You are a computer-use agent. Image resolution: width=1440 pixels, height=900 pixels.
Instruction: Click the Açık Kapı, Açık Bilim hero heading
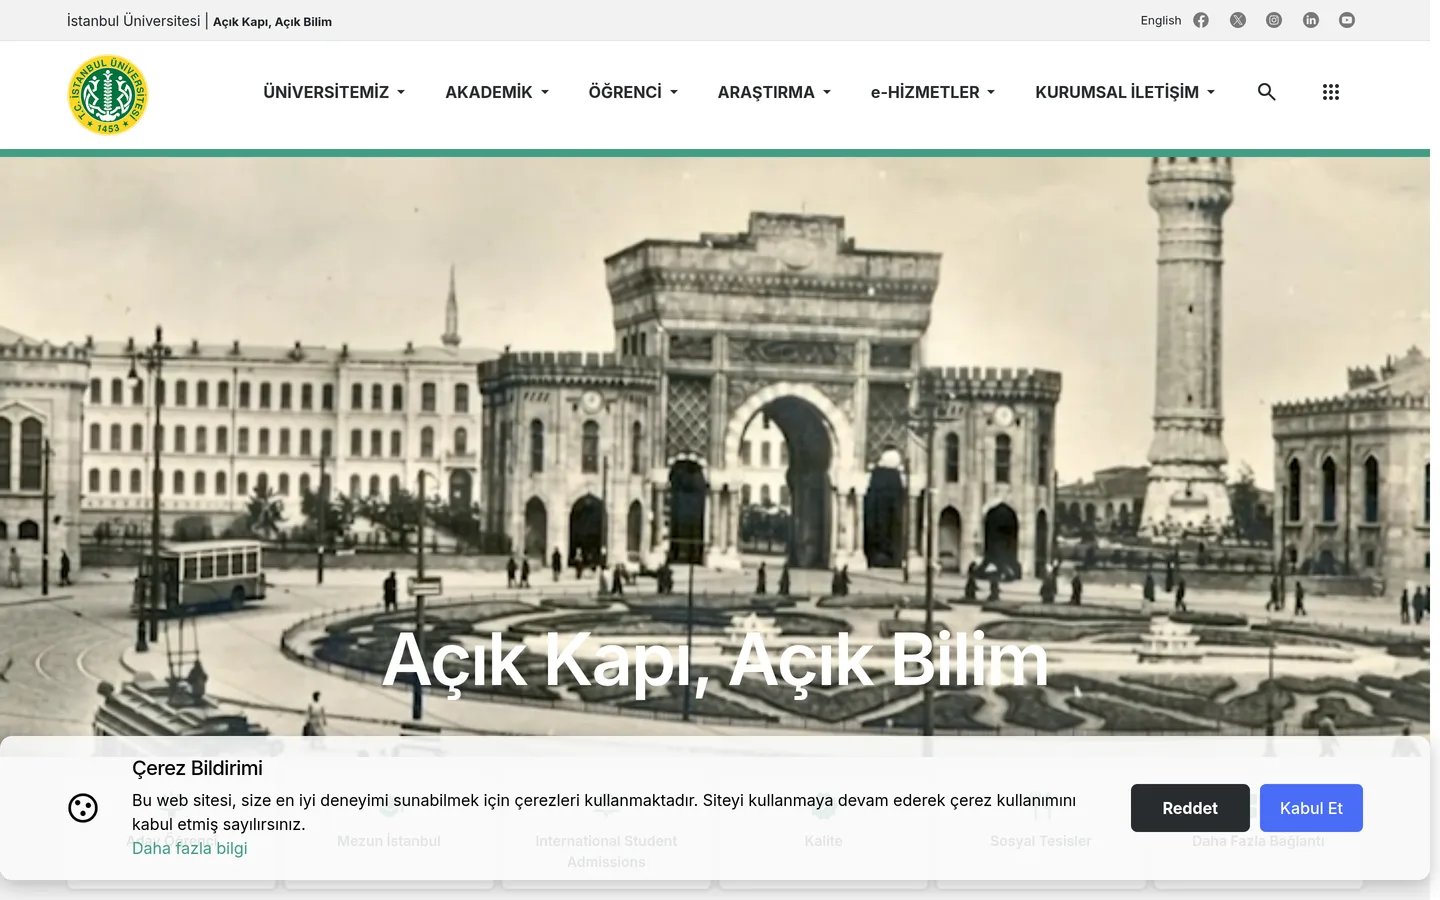[715, 660]
